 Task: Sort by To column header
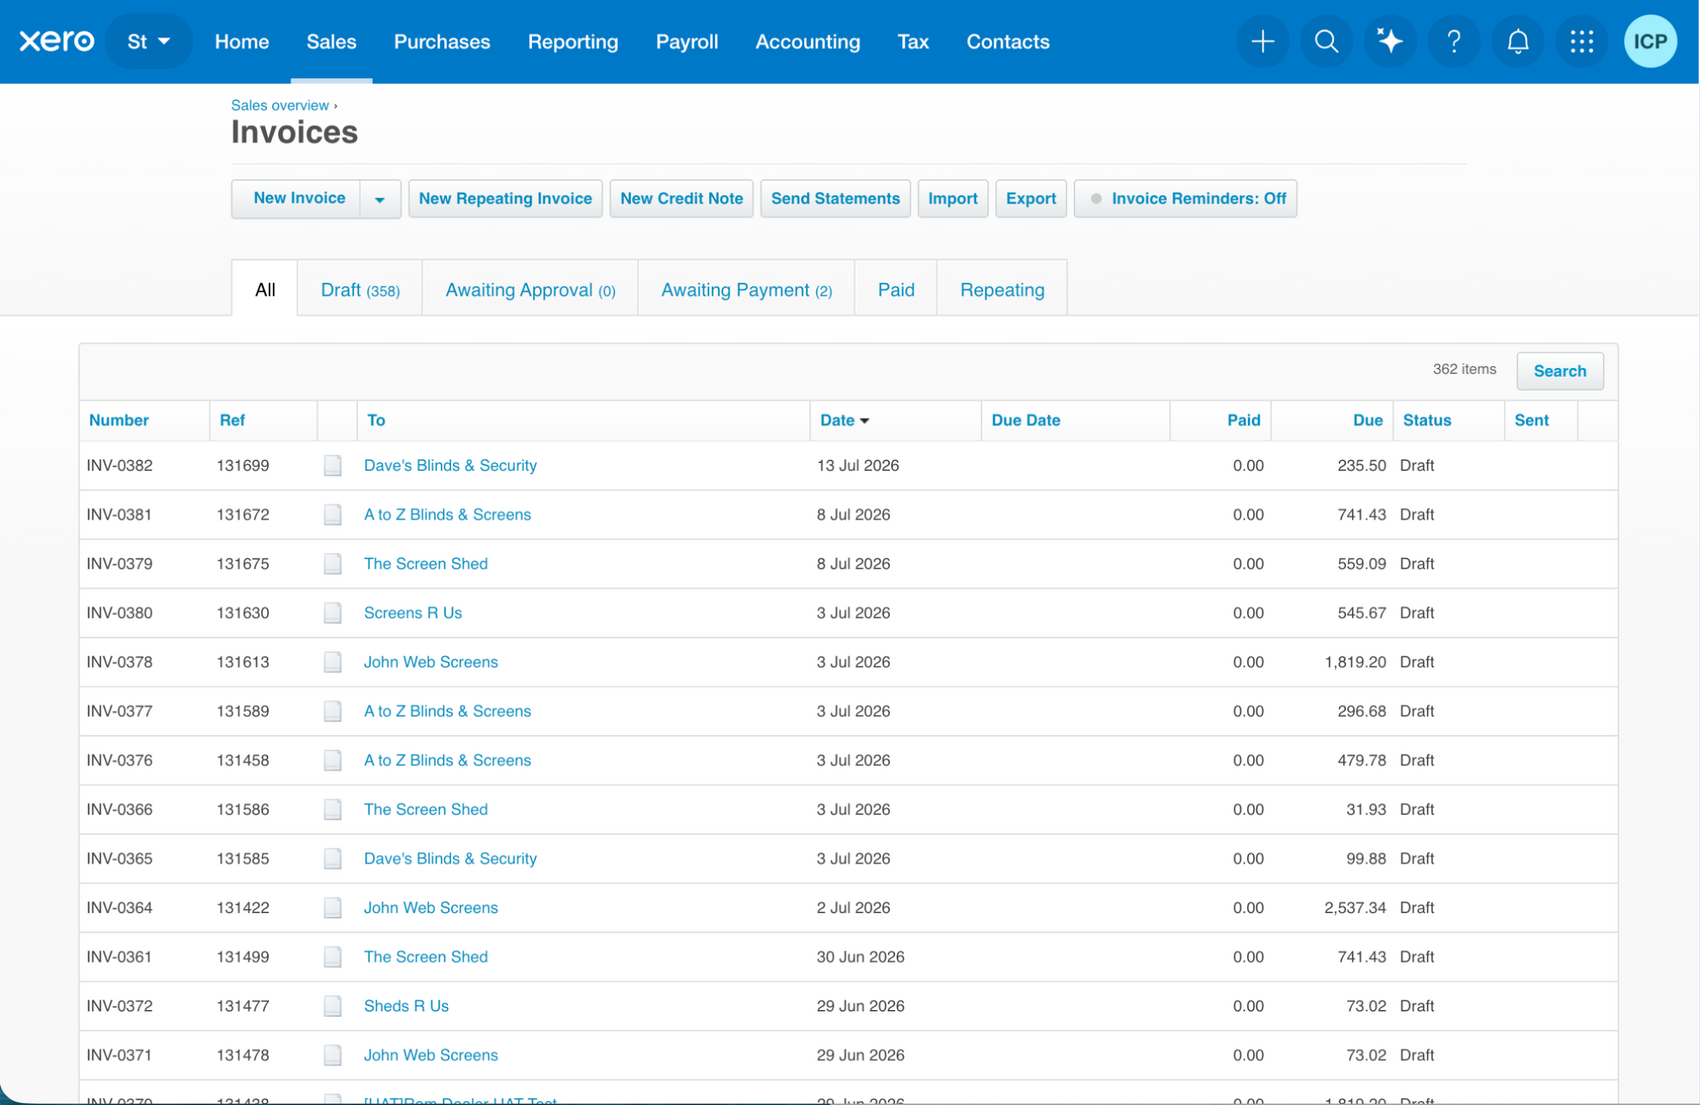(x=376, y=420)
